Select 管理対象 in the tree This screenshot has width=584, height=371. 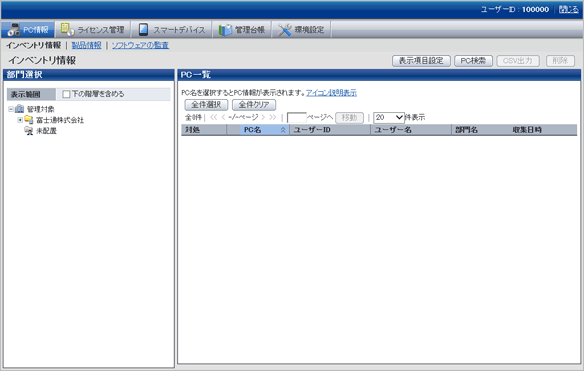coord(41,109)
